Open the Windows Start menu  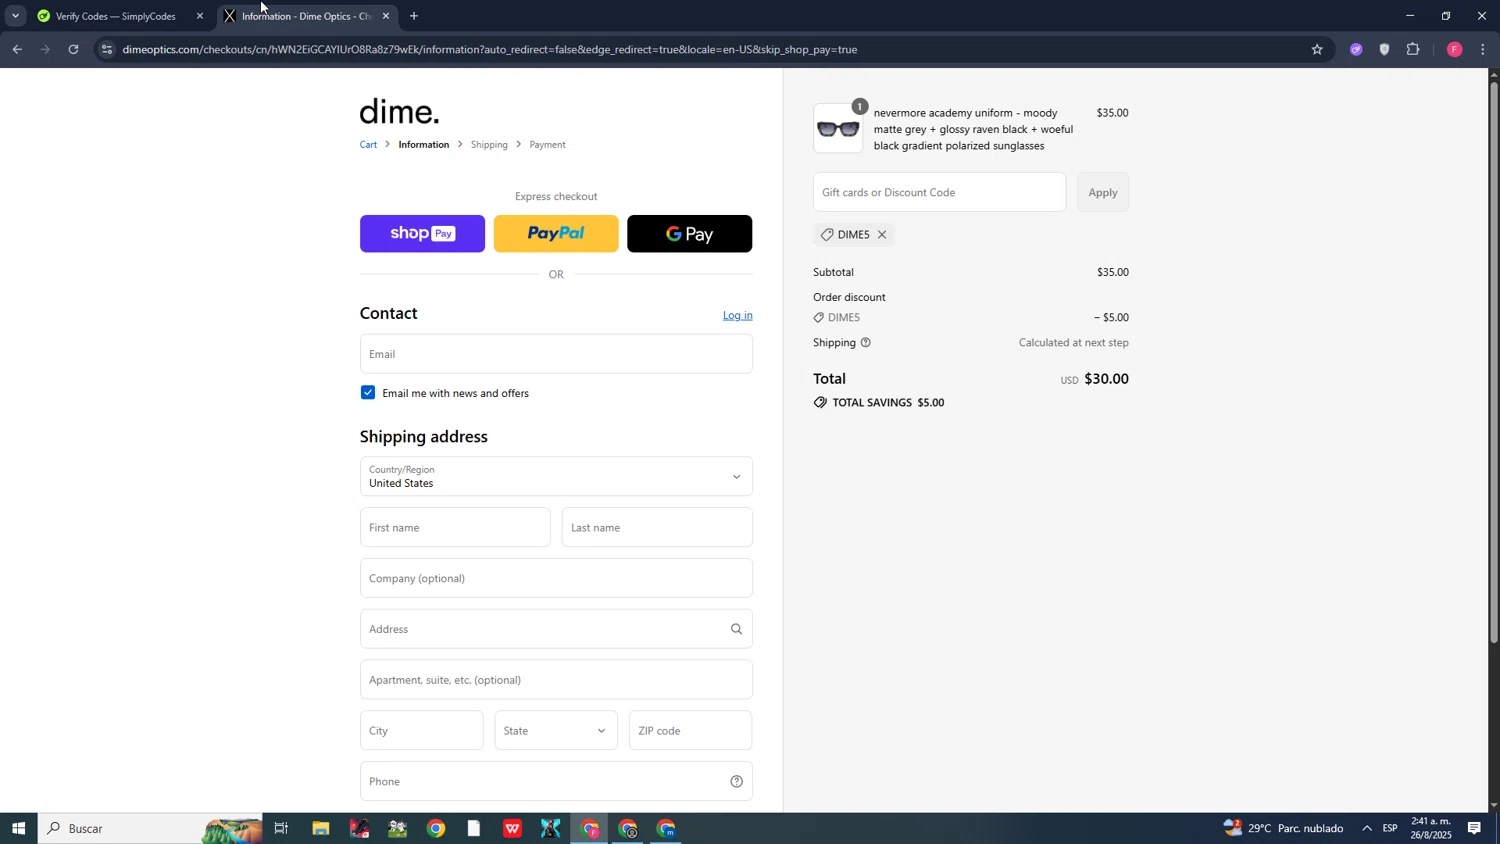[x=18, y=829]
